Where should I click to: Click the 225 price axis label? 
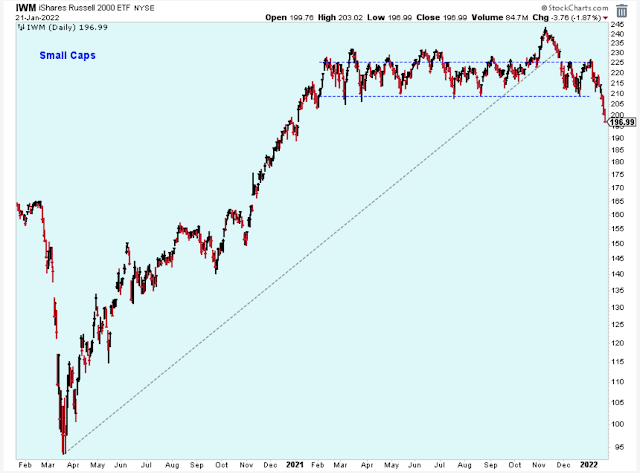617,62
